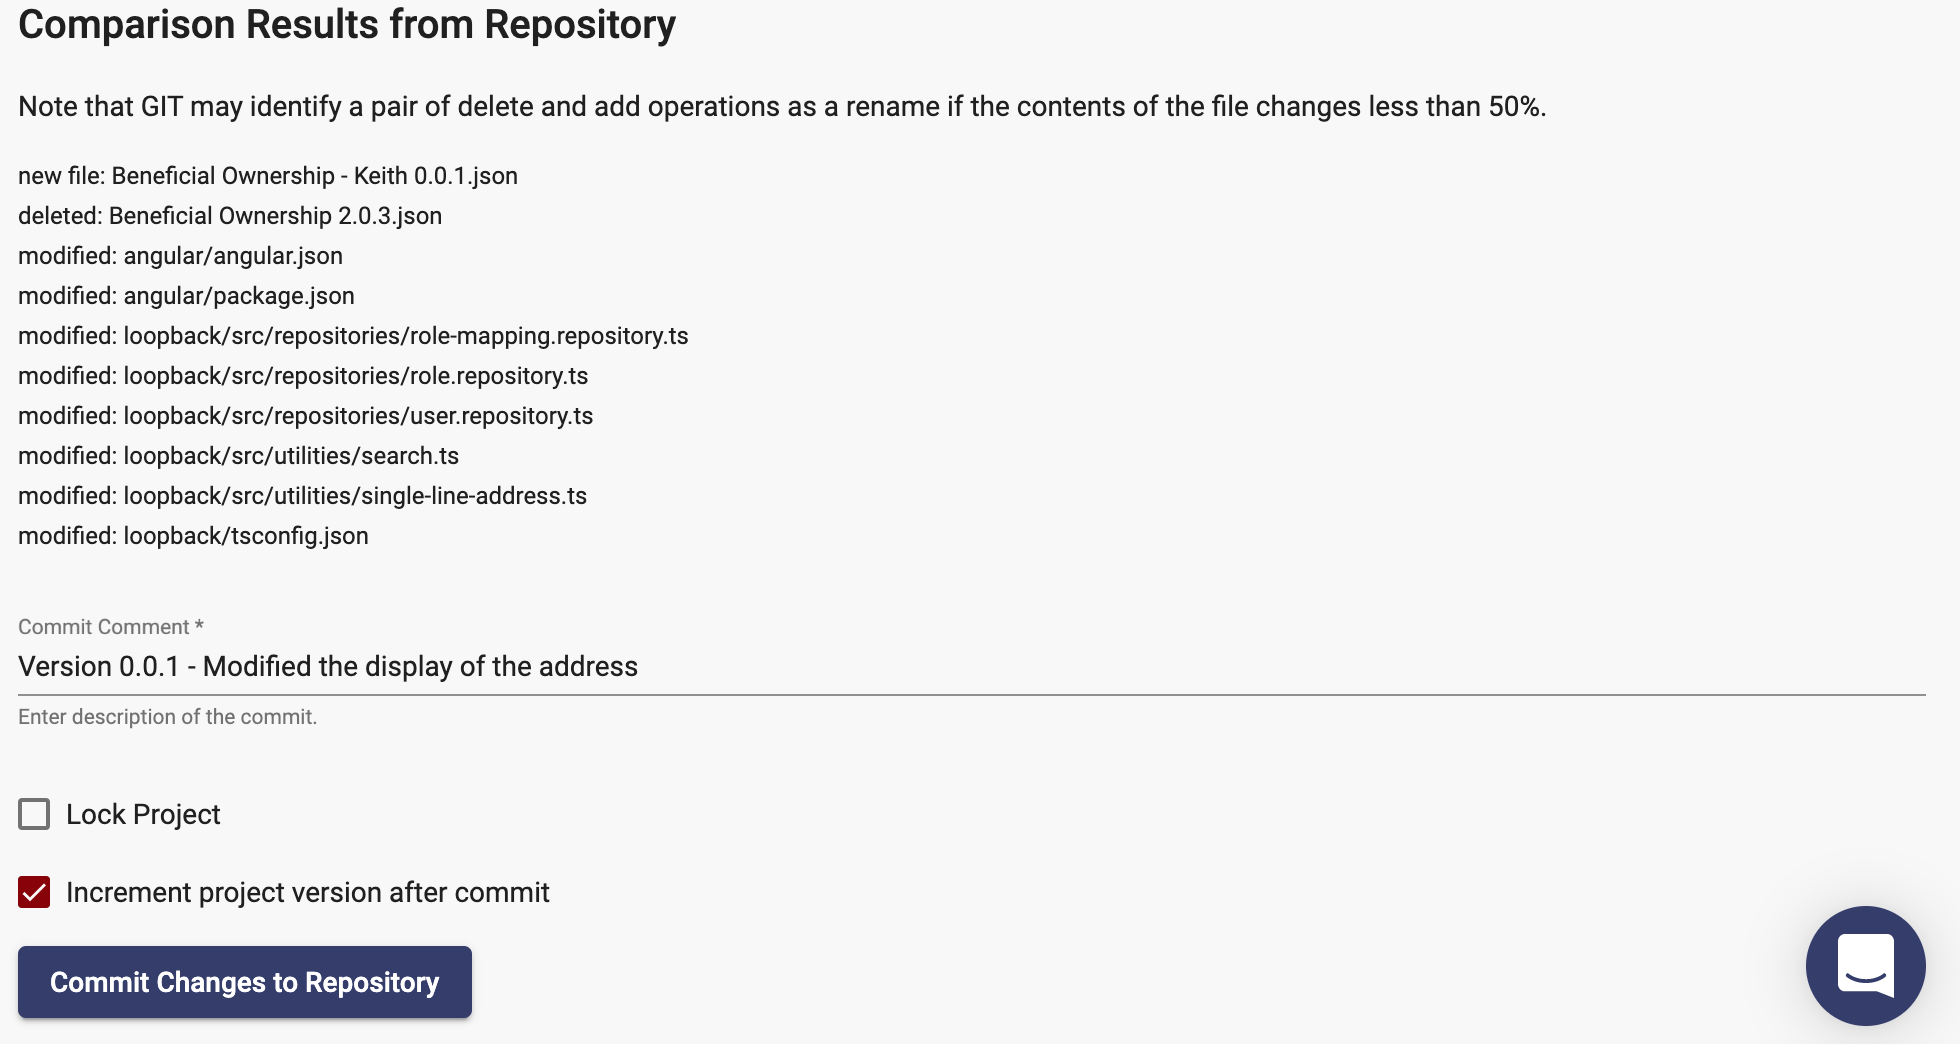Screen dimensions: 1960x1044
Task: Click the Commit Changes to Repository button
Action: tap(245, 982)
